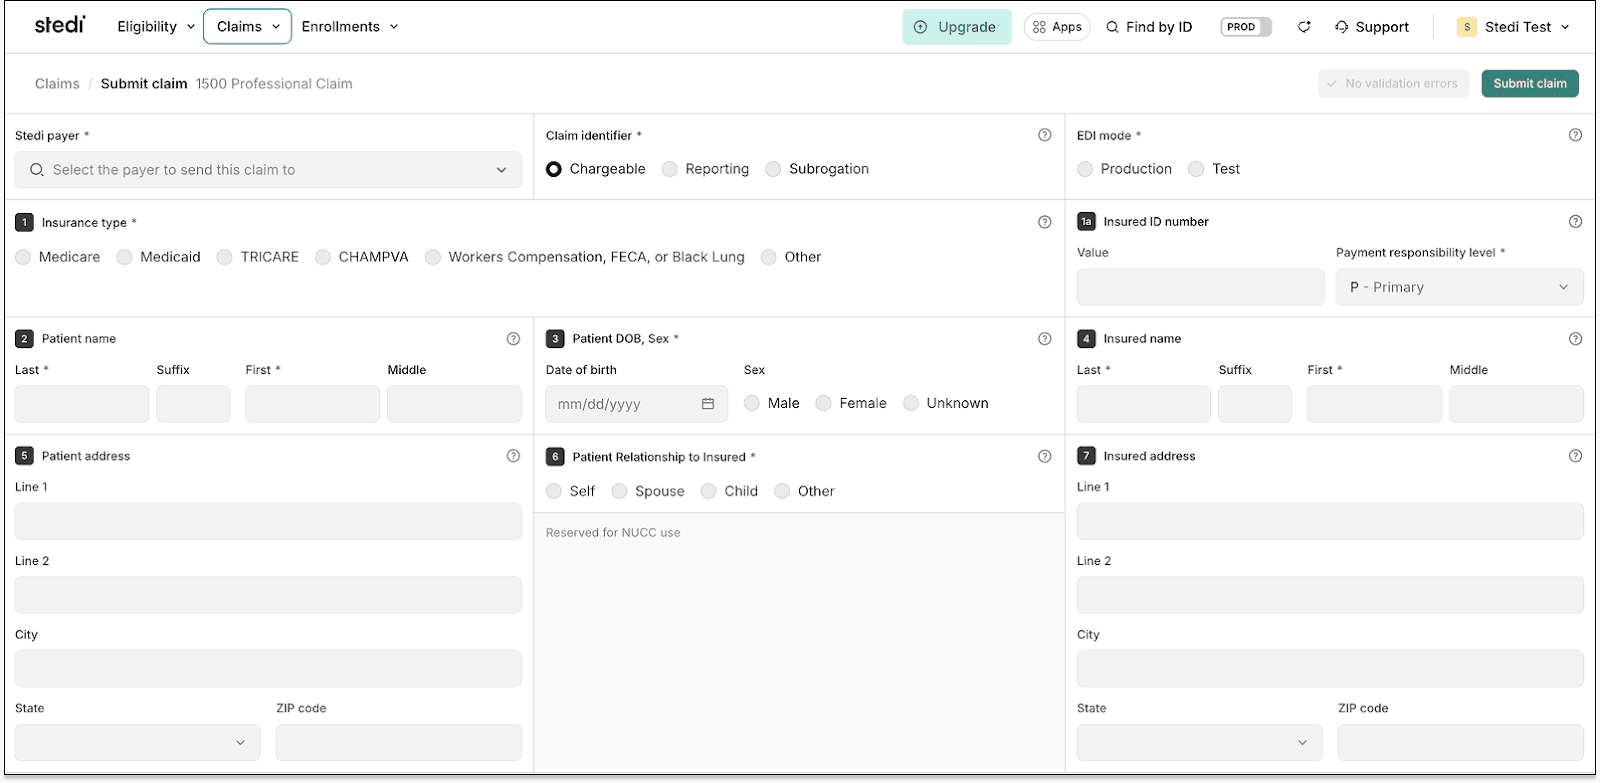Open the Eligibility menu
Viewport: 1600px width, 783px height.
(x=156, y=27)
